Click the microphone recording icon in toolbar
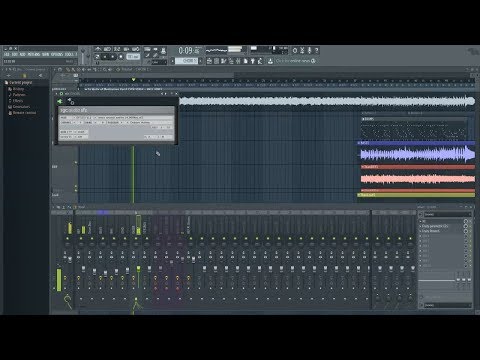480x360 pixels. pos(309,51)
